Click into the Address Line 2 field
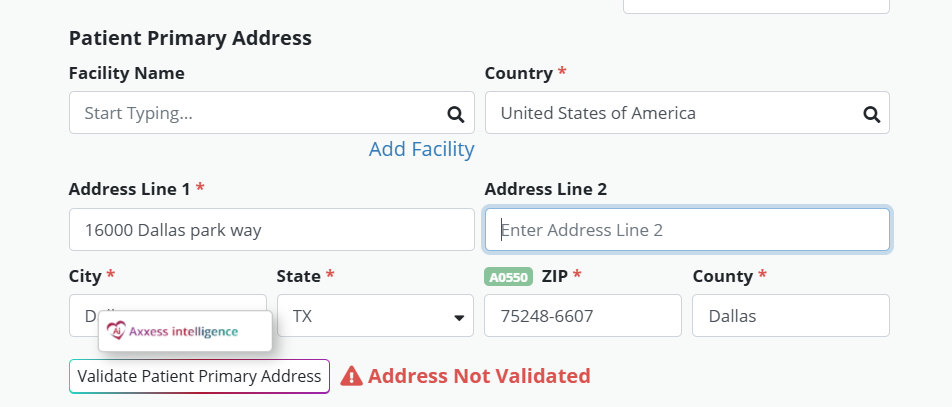The image size is (952, 407). (687, 230)
